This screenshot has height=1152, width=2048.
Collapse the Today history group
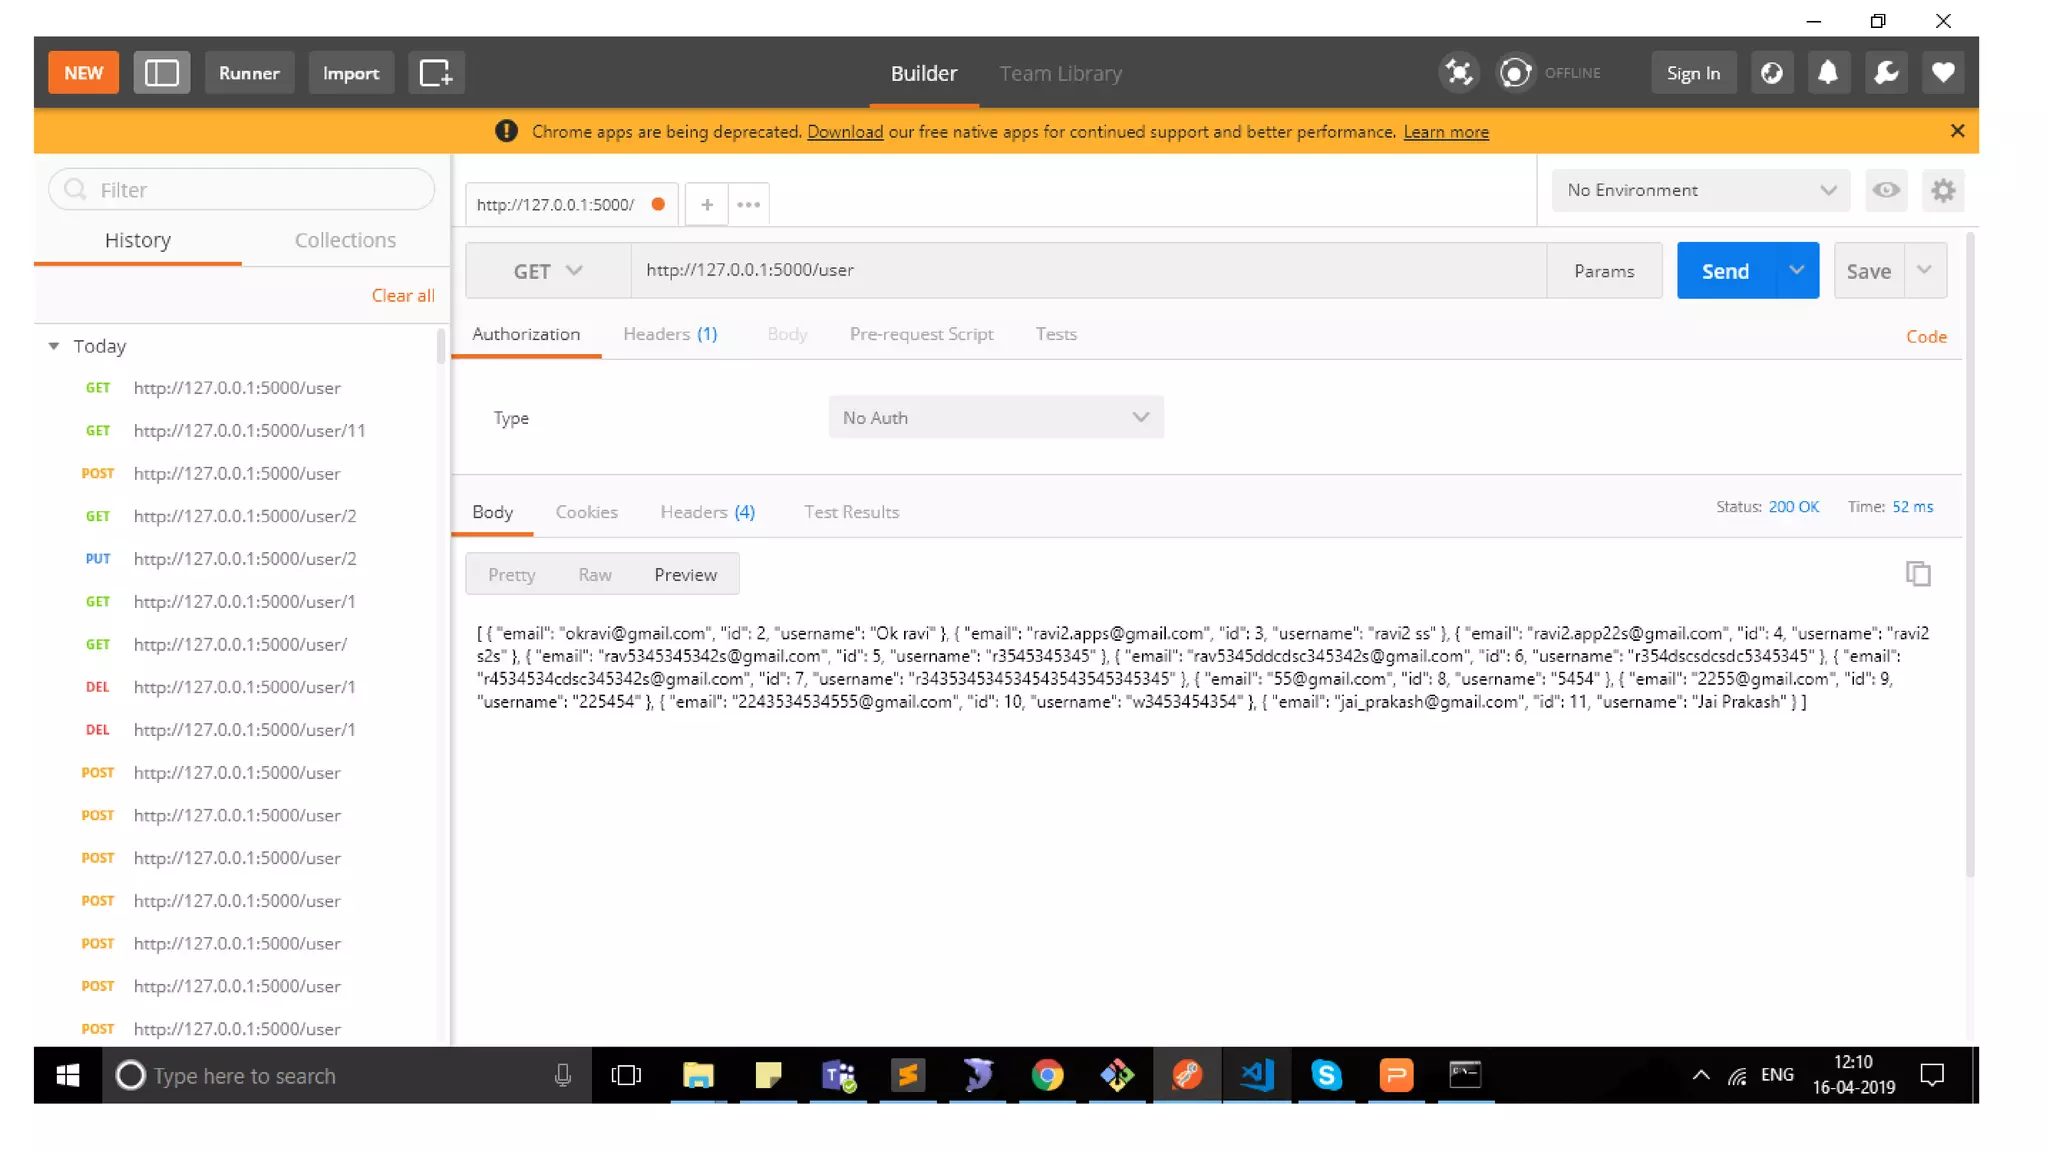(x=54, y=346)
